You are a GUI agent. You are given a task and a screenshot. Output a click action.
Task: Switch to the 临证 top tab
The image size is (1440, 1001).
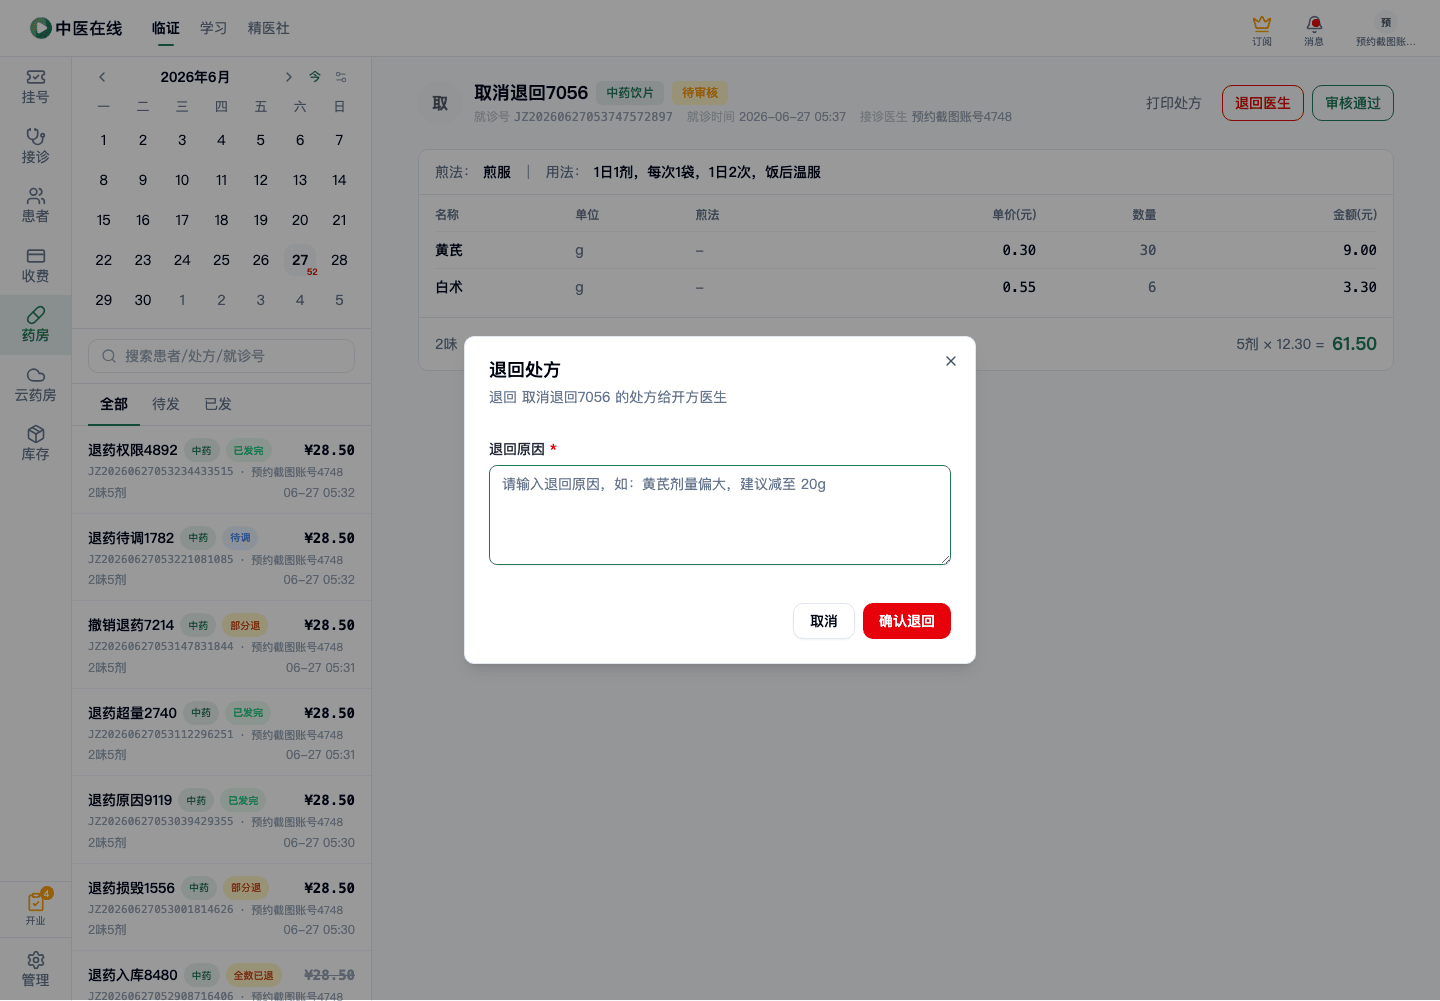(166, 28)
